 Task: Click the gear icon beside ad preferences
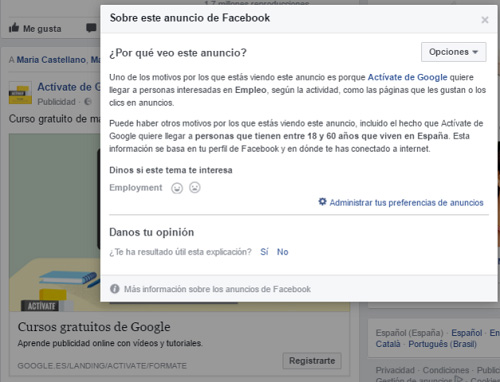tap(322, 201)
